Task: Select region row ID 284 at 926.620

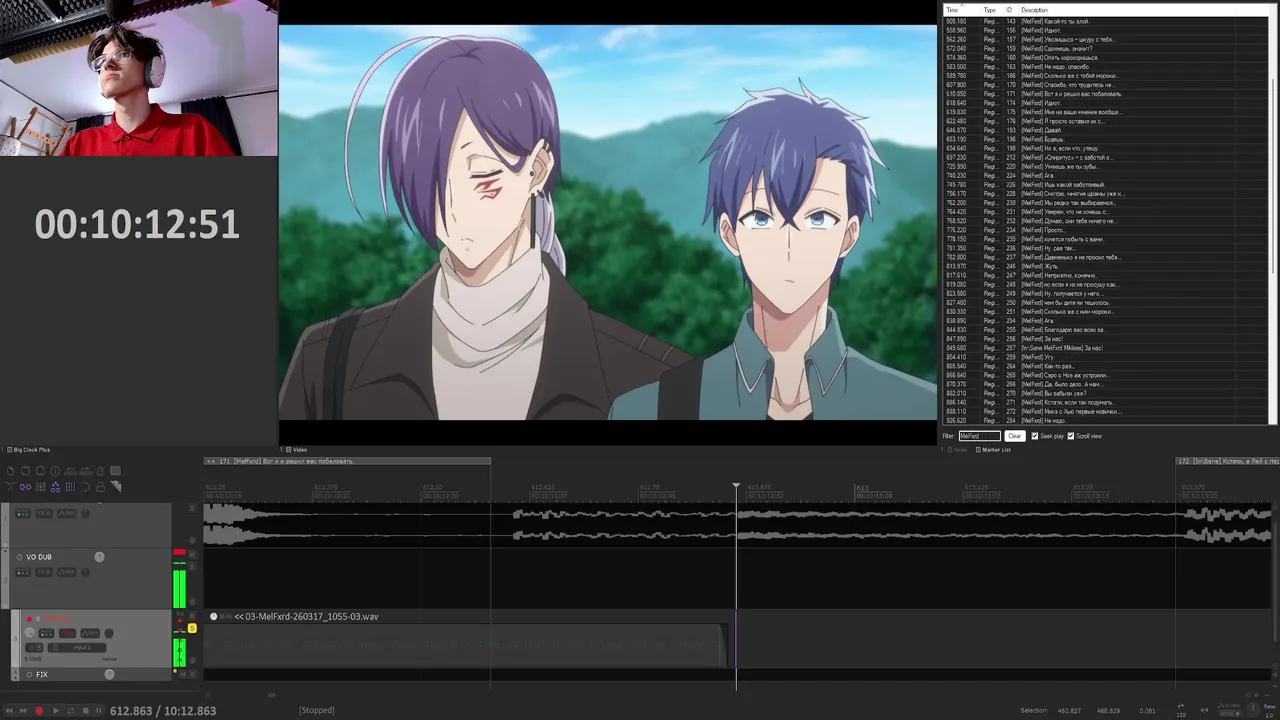Action: 1105,421
